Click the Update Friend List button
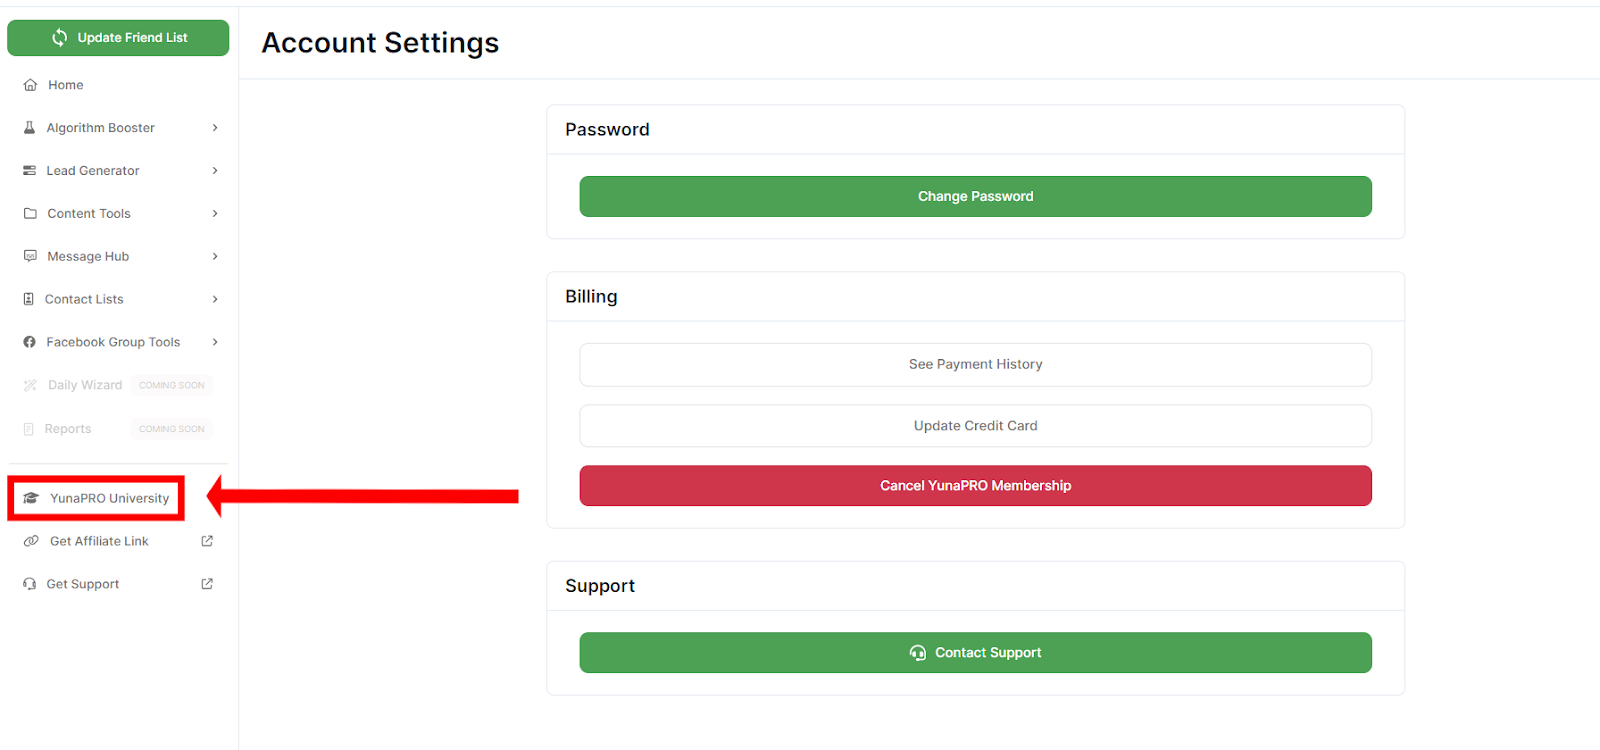The height and width of the screenshot is (750, 1600). [118, 38]
